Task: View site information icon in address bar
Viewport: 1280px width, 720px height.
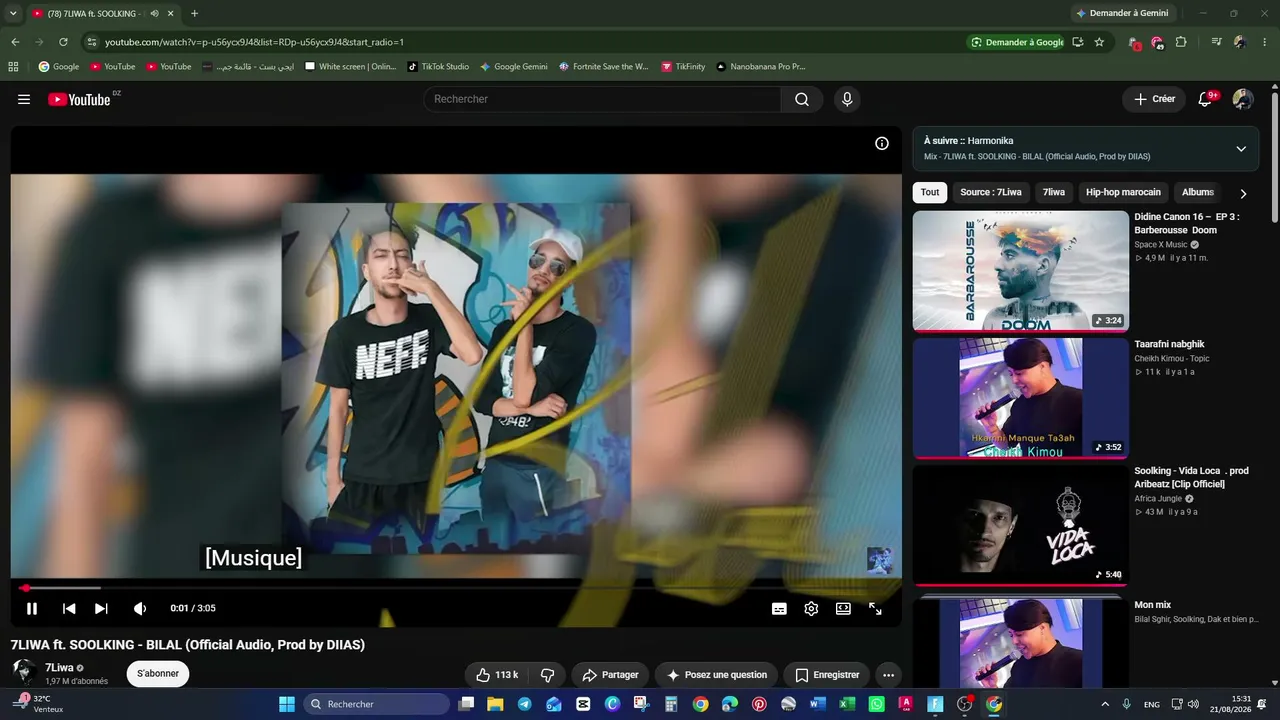Action: pos(92,42)
